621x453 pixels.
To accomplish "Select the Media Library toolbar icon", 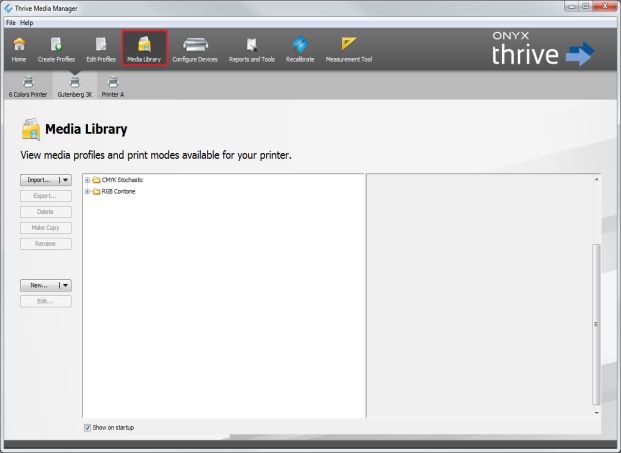I will 144,48.
